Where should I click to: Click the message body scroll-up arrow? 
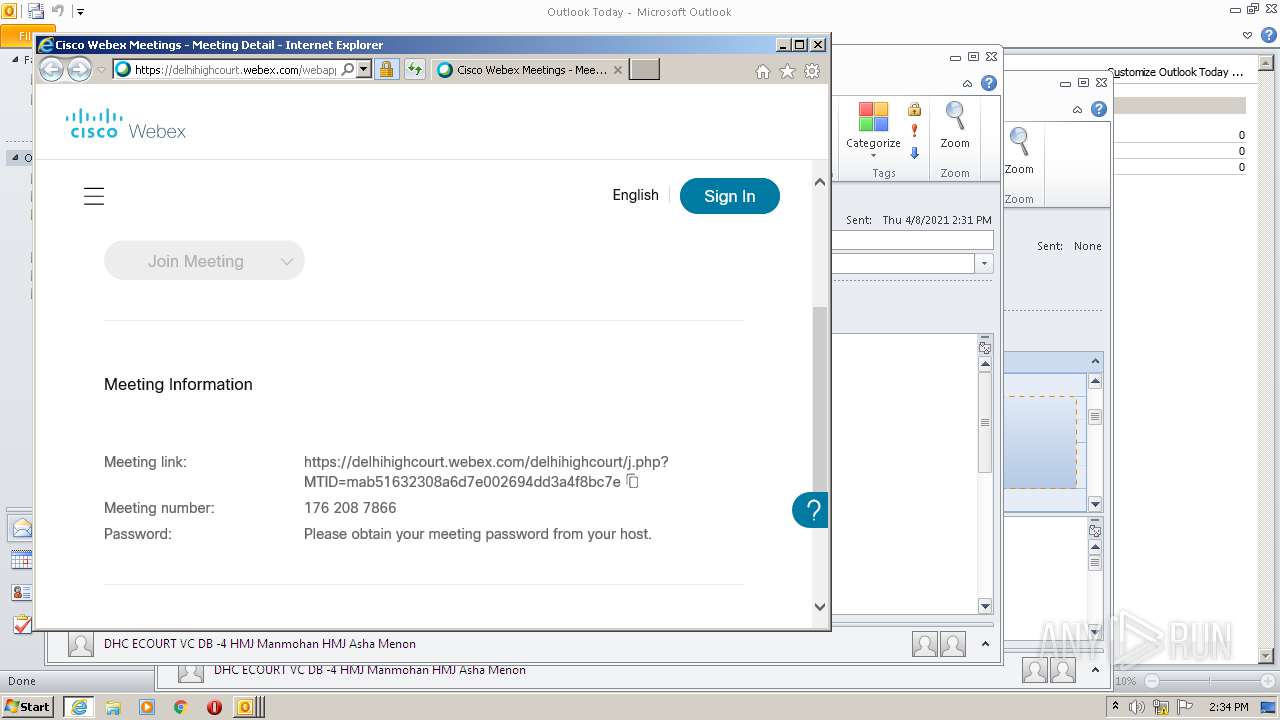pos(985,365)
